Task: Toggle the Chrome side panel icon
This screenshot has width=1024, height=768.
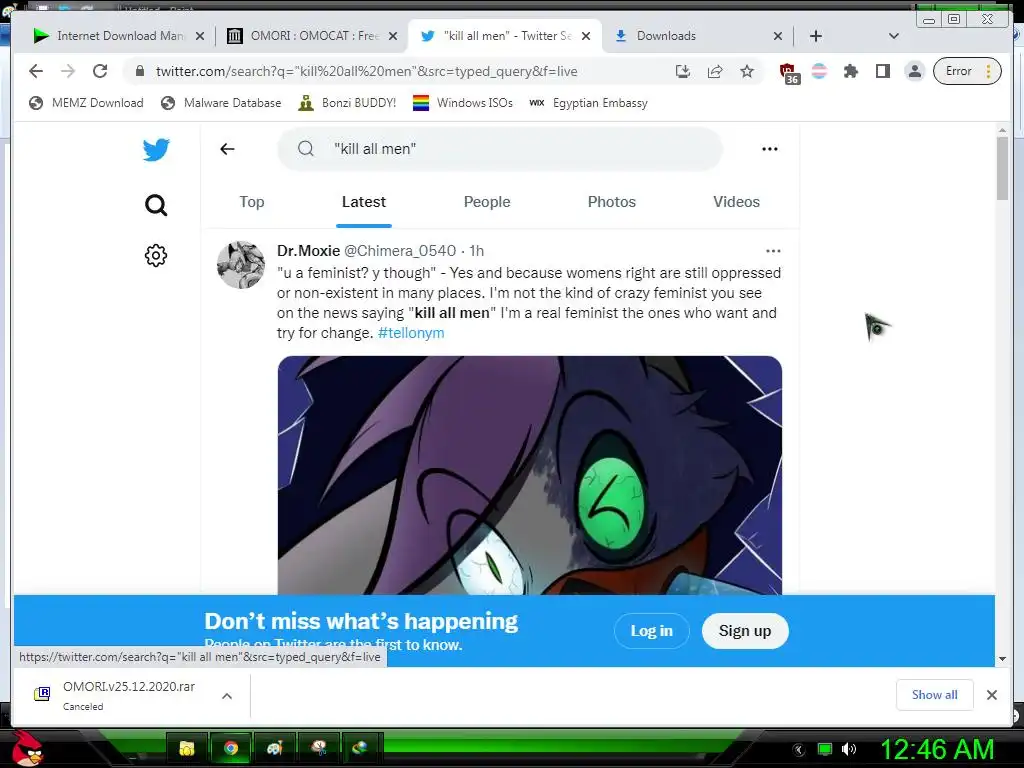Action: point(883,71)
